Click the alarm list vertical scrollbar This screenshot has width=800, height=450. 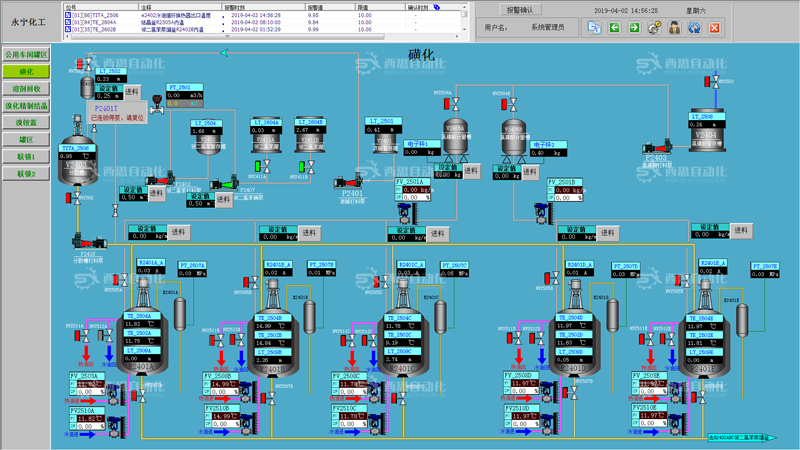click(x=464, y=19)
